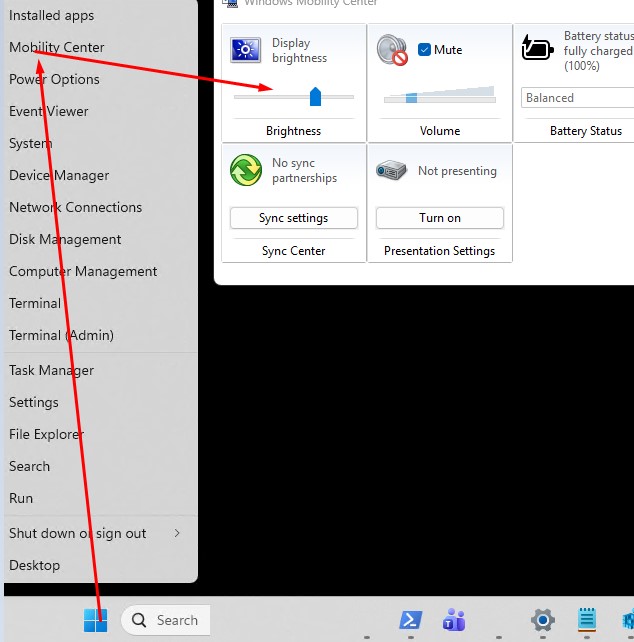Viewport: 634px width, 642px height.
Task: Open Microsoft Teams from the taskbar
Action: pos(454,620)
